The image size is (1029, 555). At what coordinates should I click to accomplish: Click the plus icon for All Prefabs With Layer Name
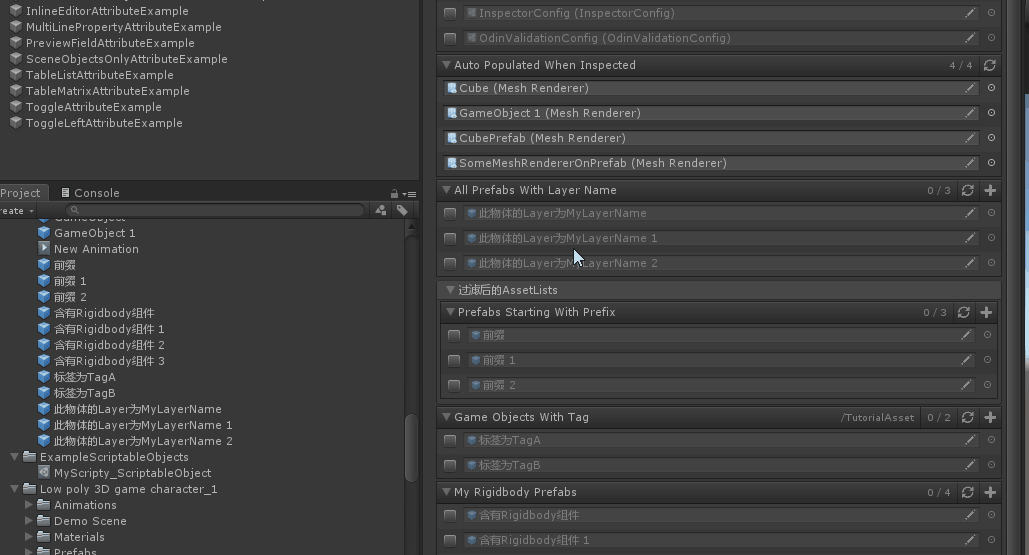[x=990, y=190]
